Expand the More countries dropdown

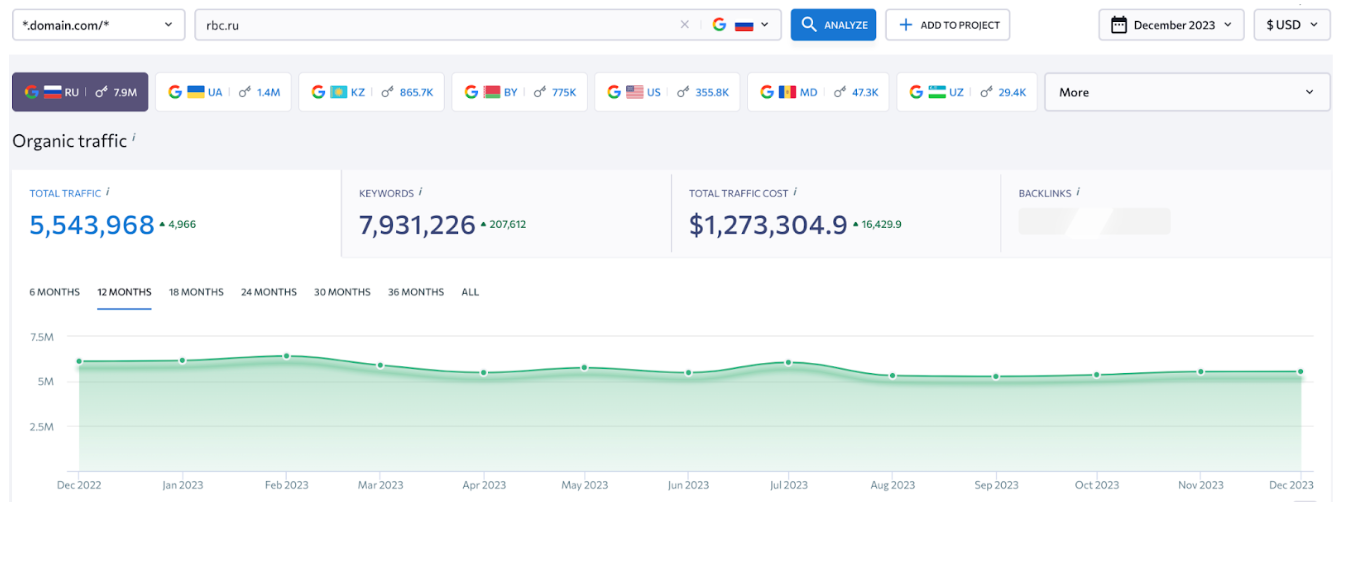[1187, 92]
